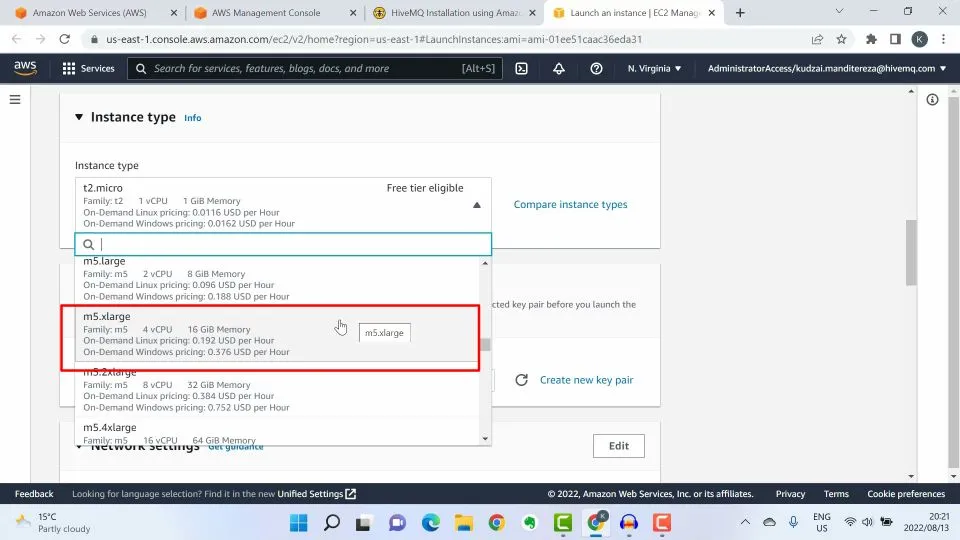Screen dimensions: 960x540
Task: Open the Feedback link in footer
Action: 34,494
